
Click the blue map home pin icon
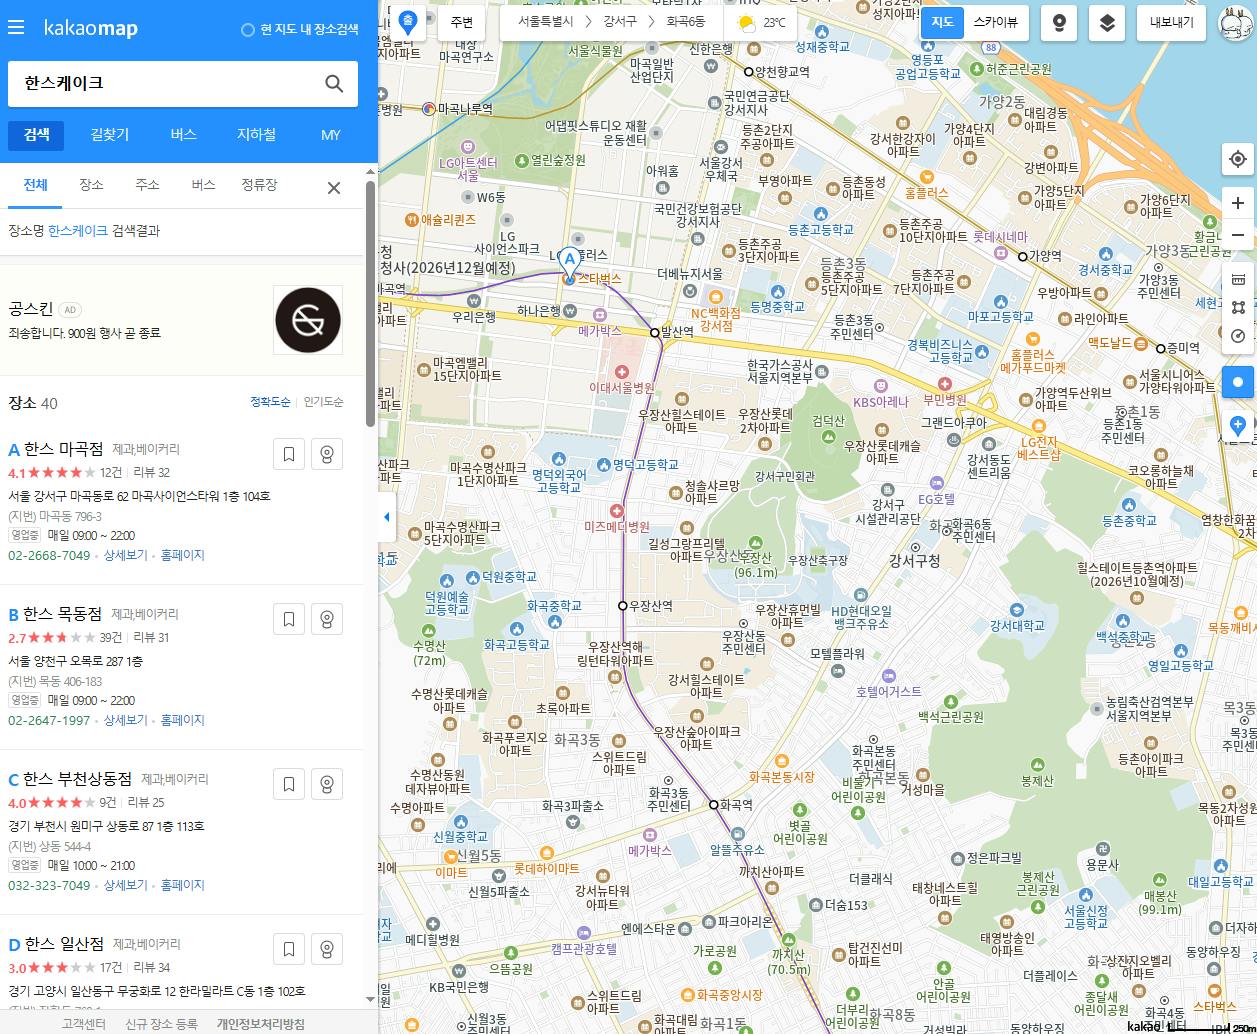(407, 22)
